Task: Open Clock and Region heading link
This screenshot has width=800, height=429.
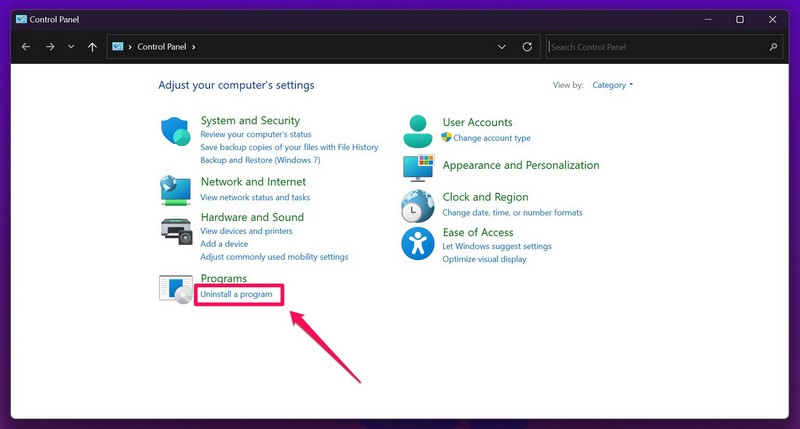Action: (485, 197)
